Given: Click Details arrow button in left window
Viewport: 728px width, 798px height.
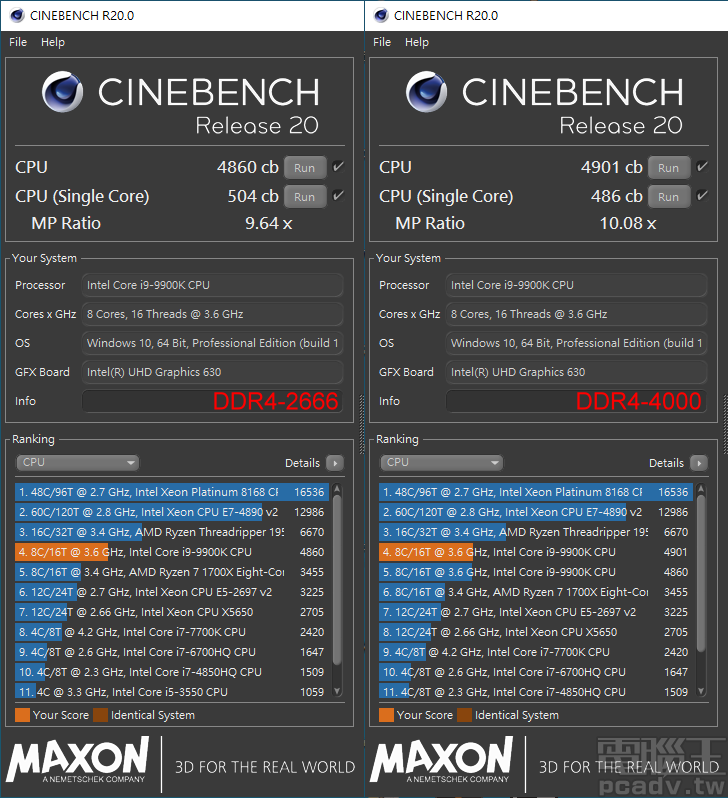Looking at the screenshot, I should coord(335,463).
